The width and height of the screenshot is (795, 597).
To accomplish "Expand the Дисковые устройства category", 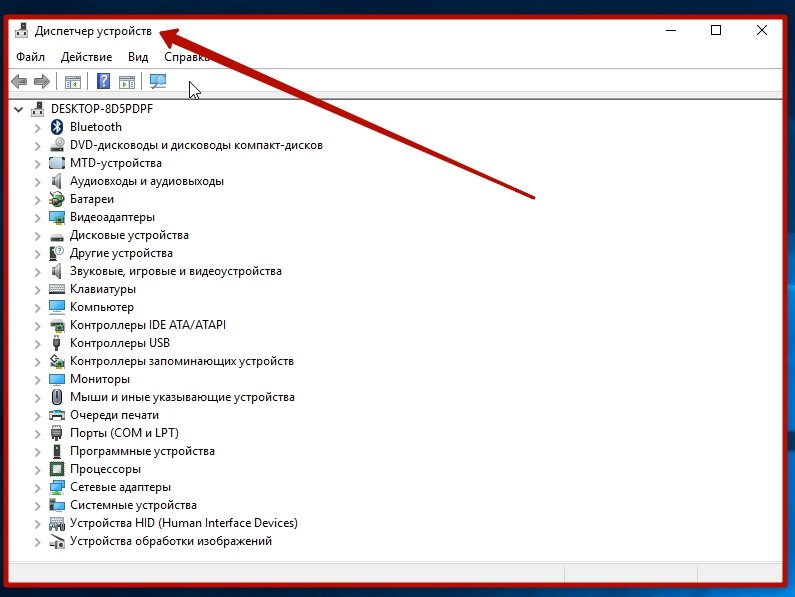I will point(38,235).
